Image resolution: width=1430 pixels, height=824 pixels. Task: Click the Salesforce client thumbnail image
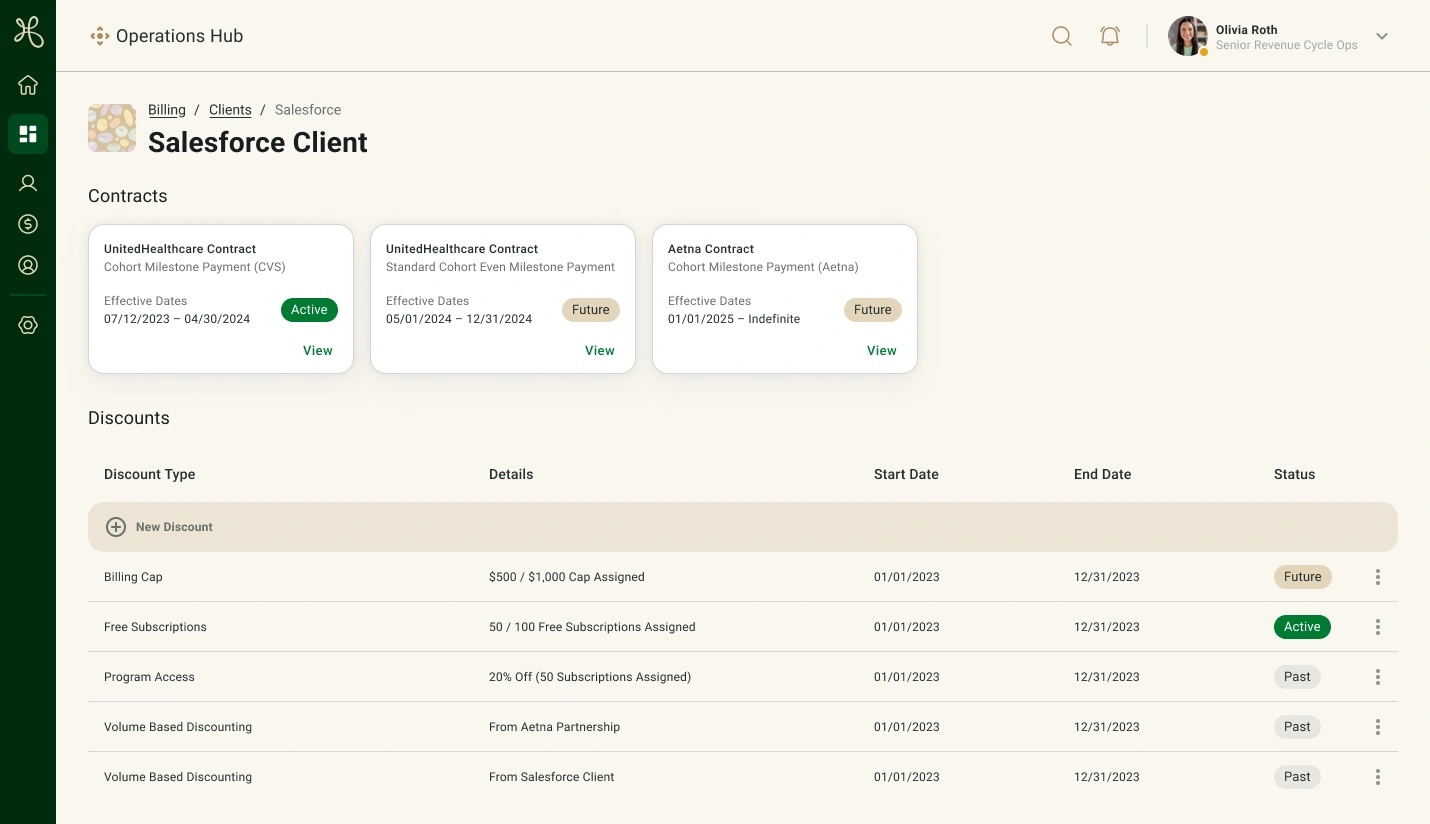pos(112,128)
